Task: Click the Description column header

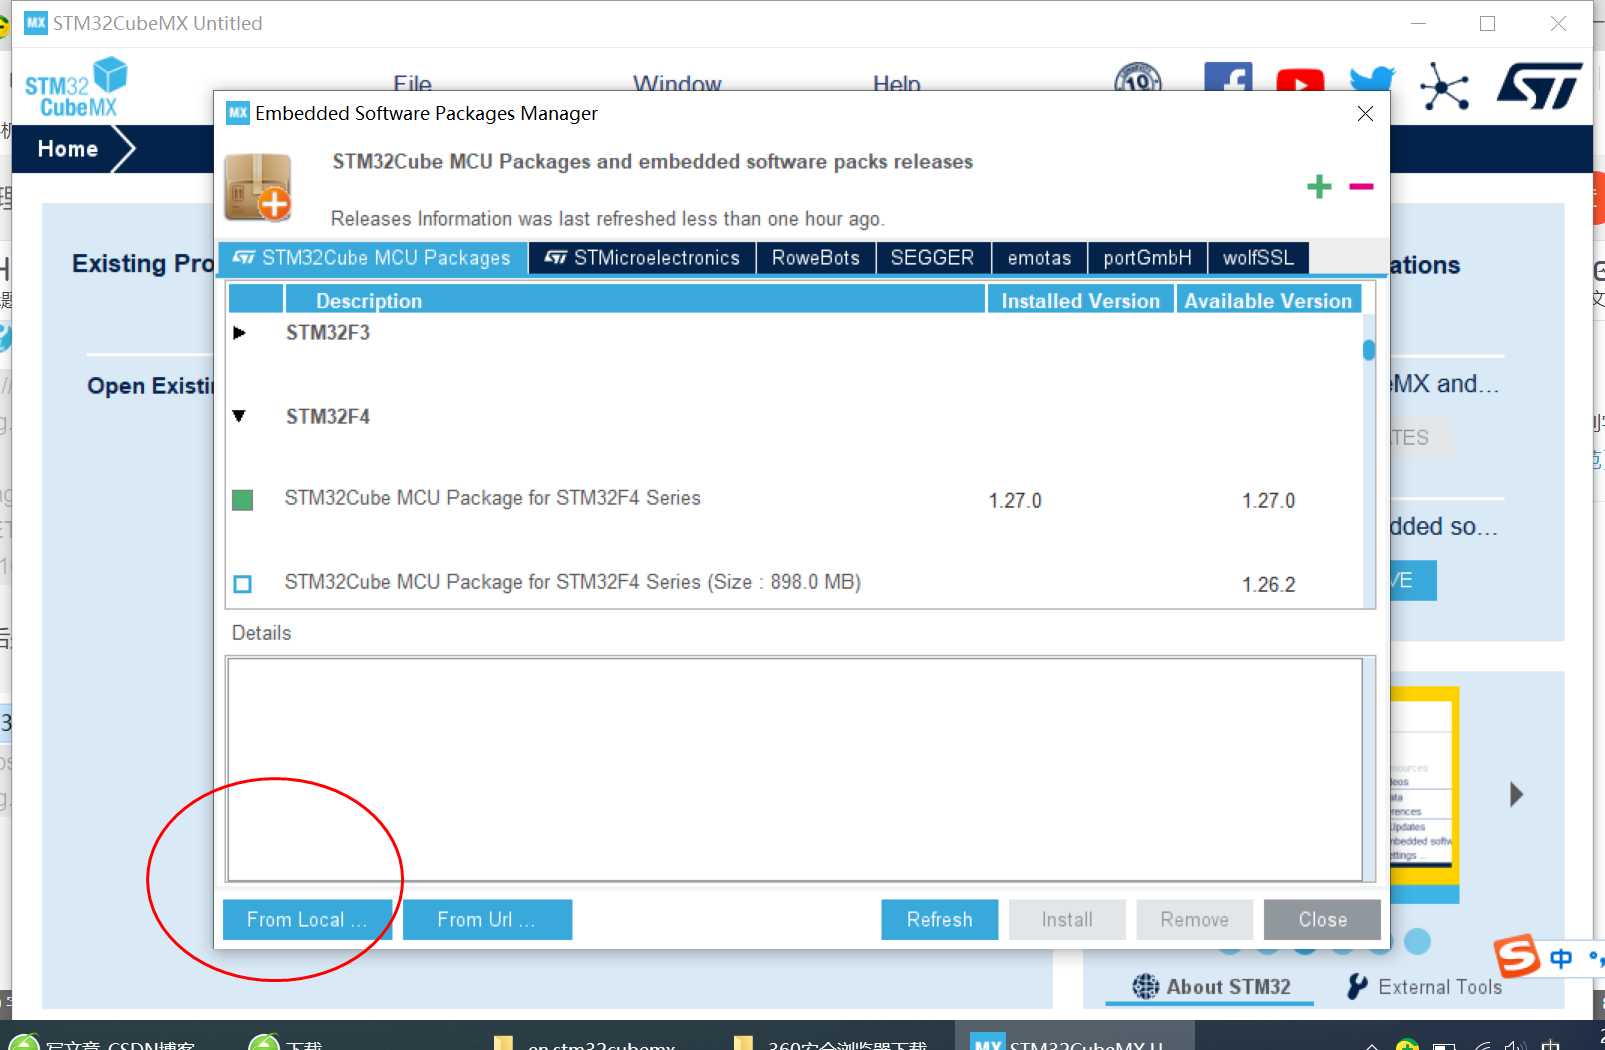Action: [635, 300]
